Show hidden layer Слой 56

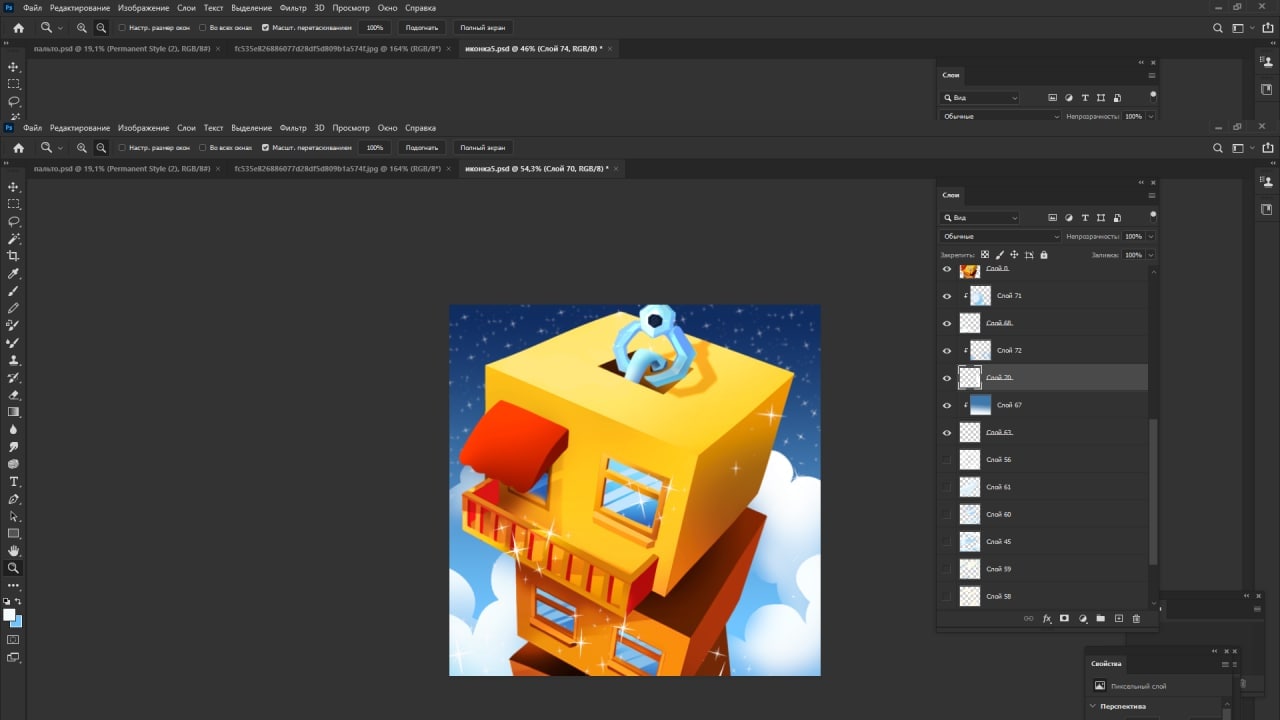tap(947, 460)
